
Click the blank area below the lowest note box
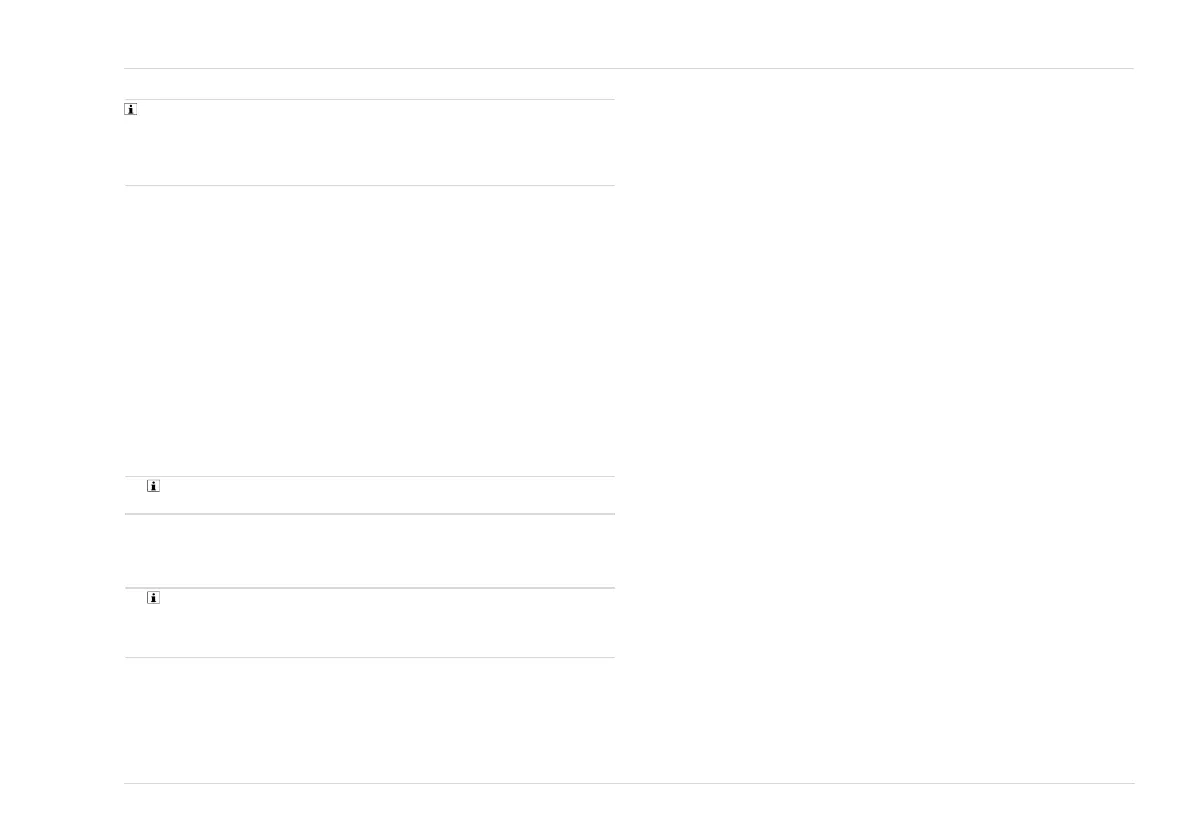point(370,720)
